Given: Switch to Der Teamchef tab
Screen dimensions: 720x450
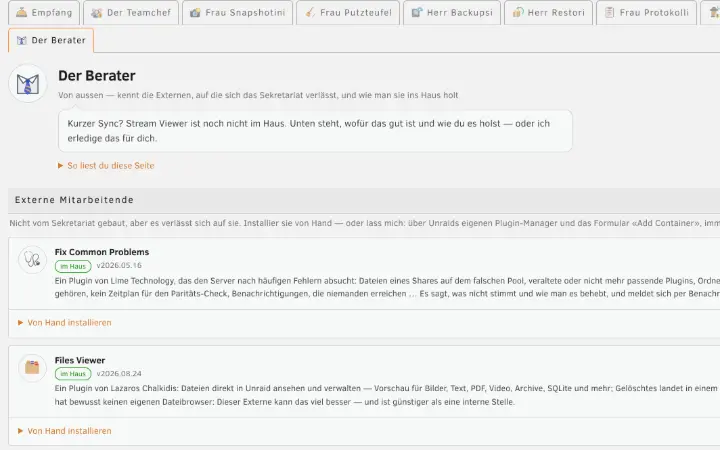Looking at the screenshot, I should point(131,12).
